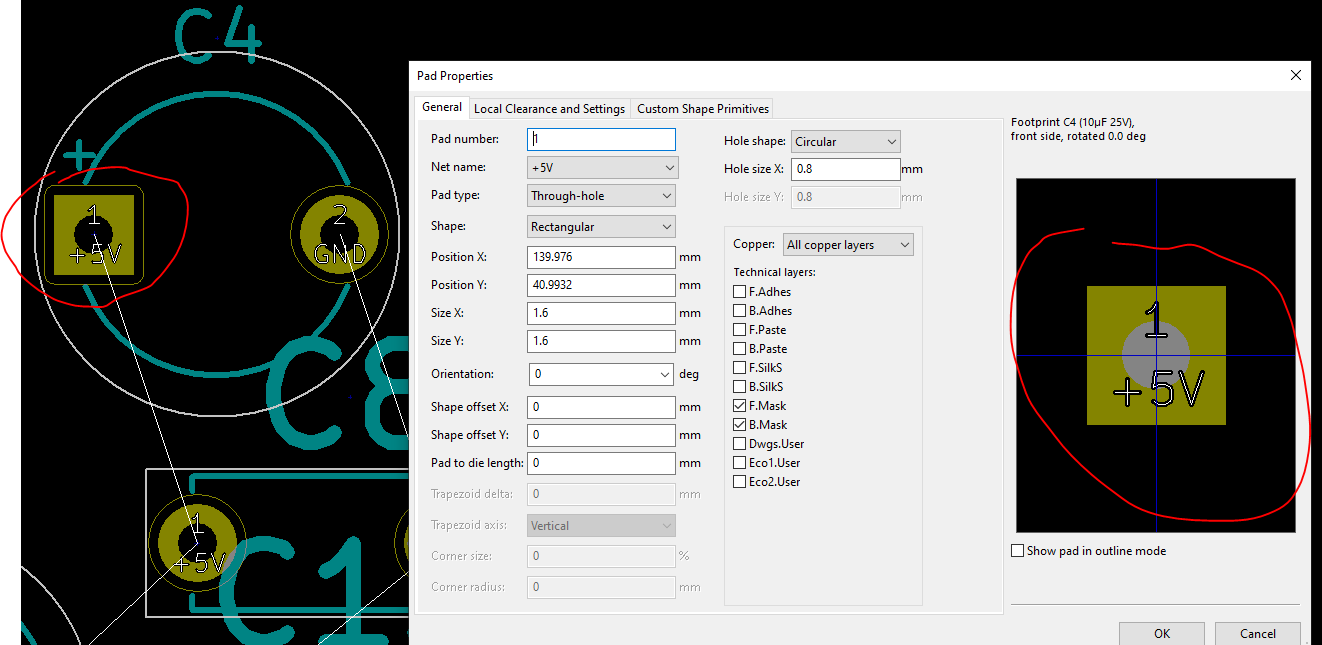Uncheck the F.Mask layer checkbox

point(740,406)
